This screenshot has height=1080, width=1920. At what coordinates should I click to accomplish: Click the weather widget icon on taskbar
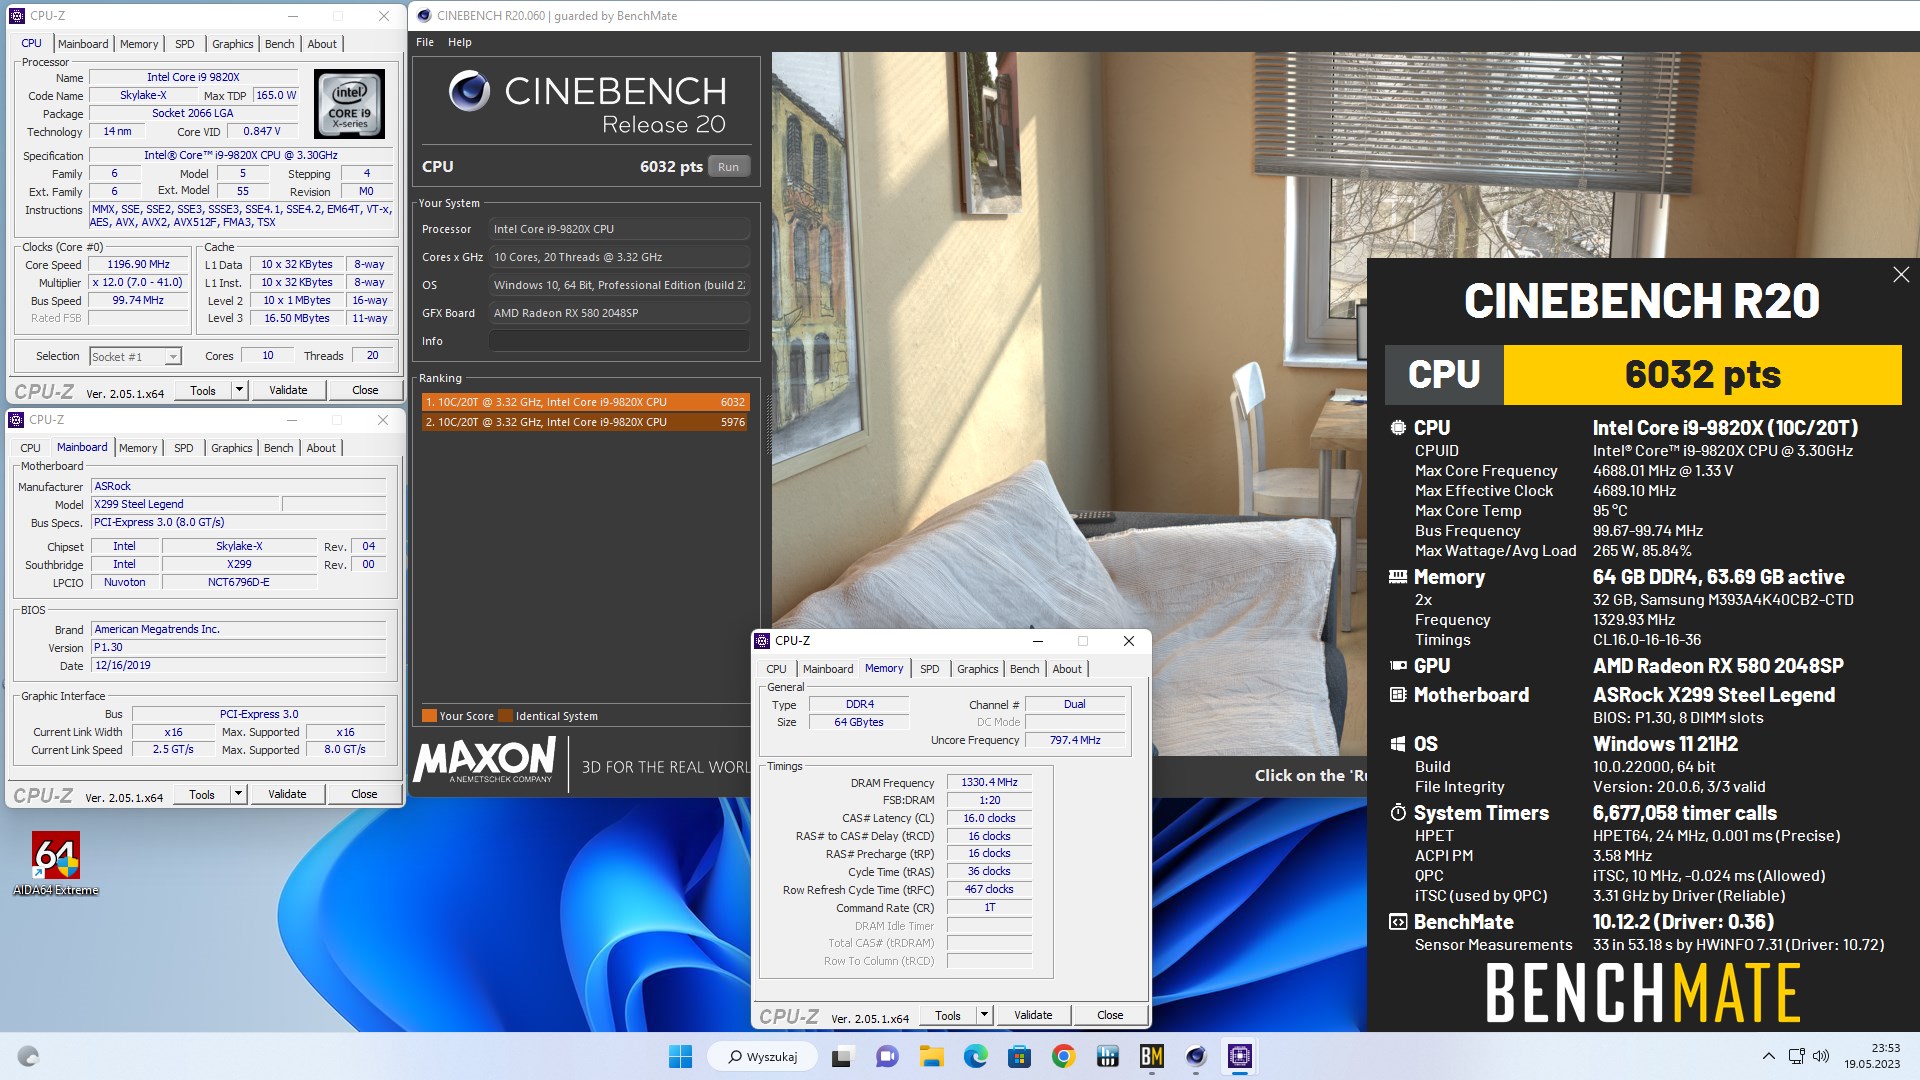28,1056
